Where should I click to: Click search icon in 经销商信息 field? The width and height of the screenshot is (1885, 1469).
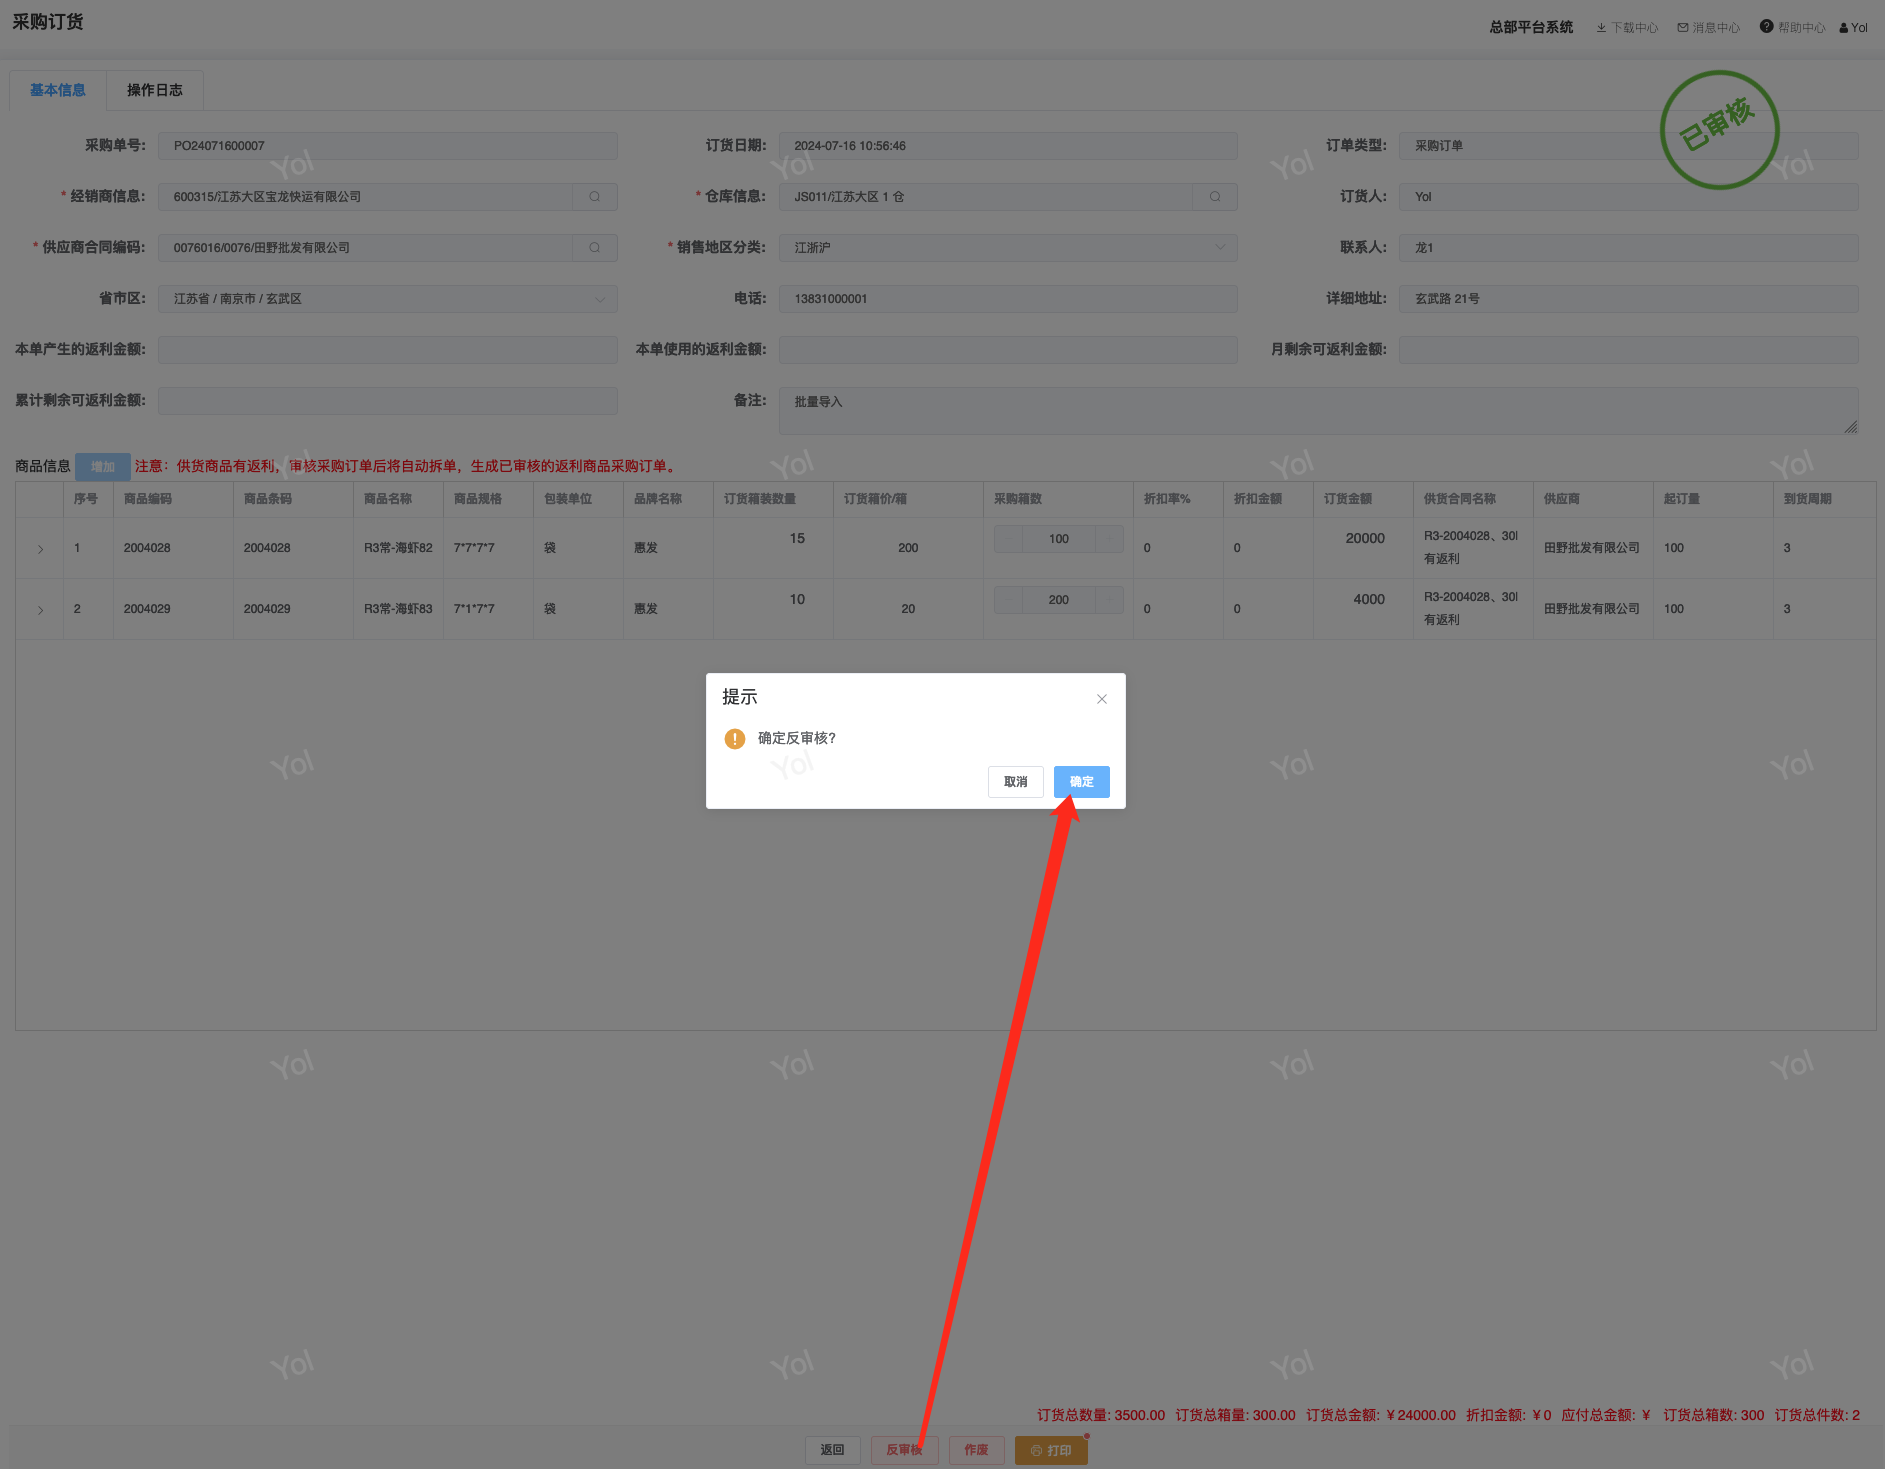click(x=595, y=197)
